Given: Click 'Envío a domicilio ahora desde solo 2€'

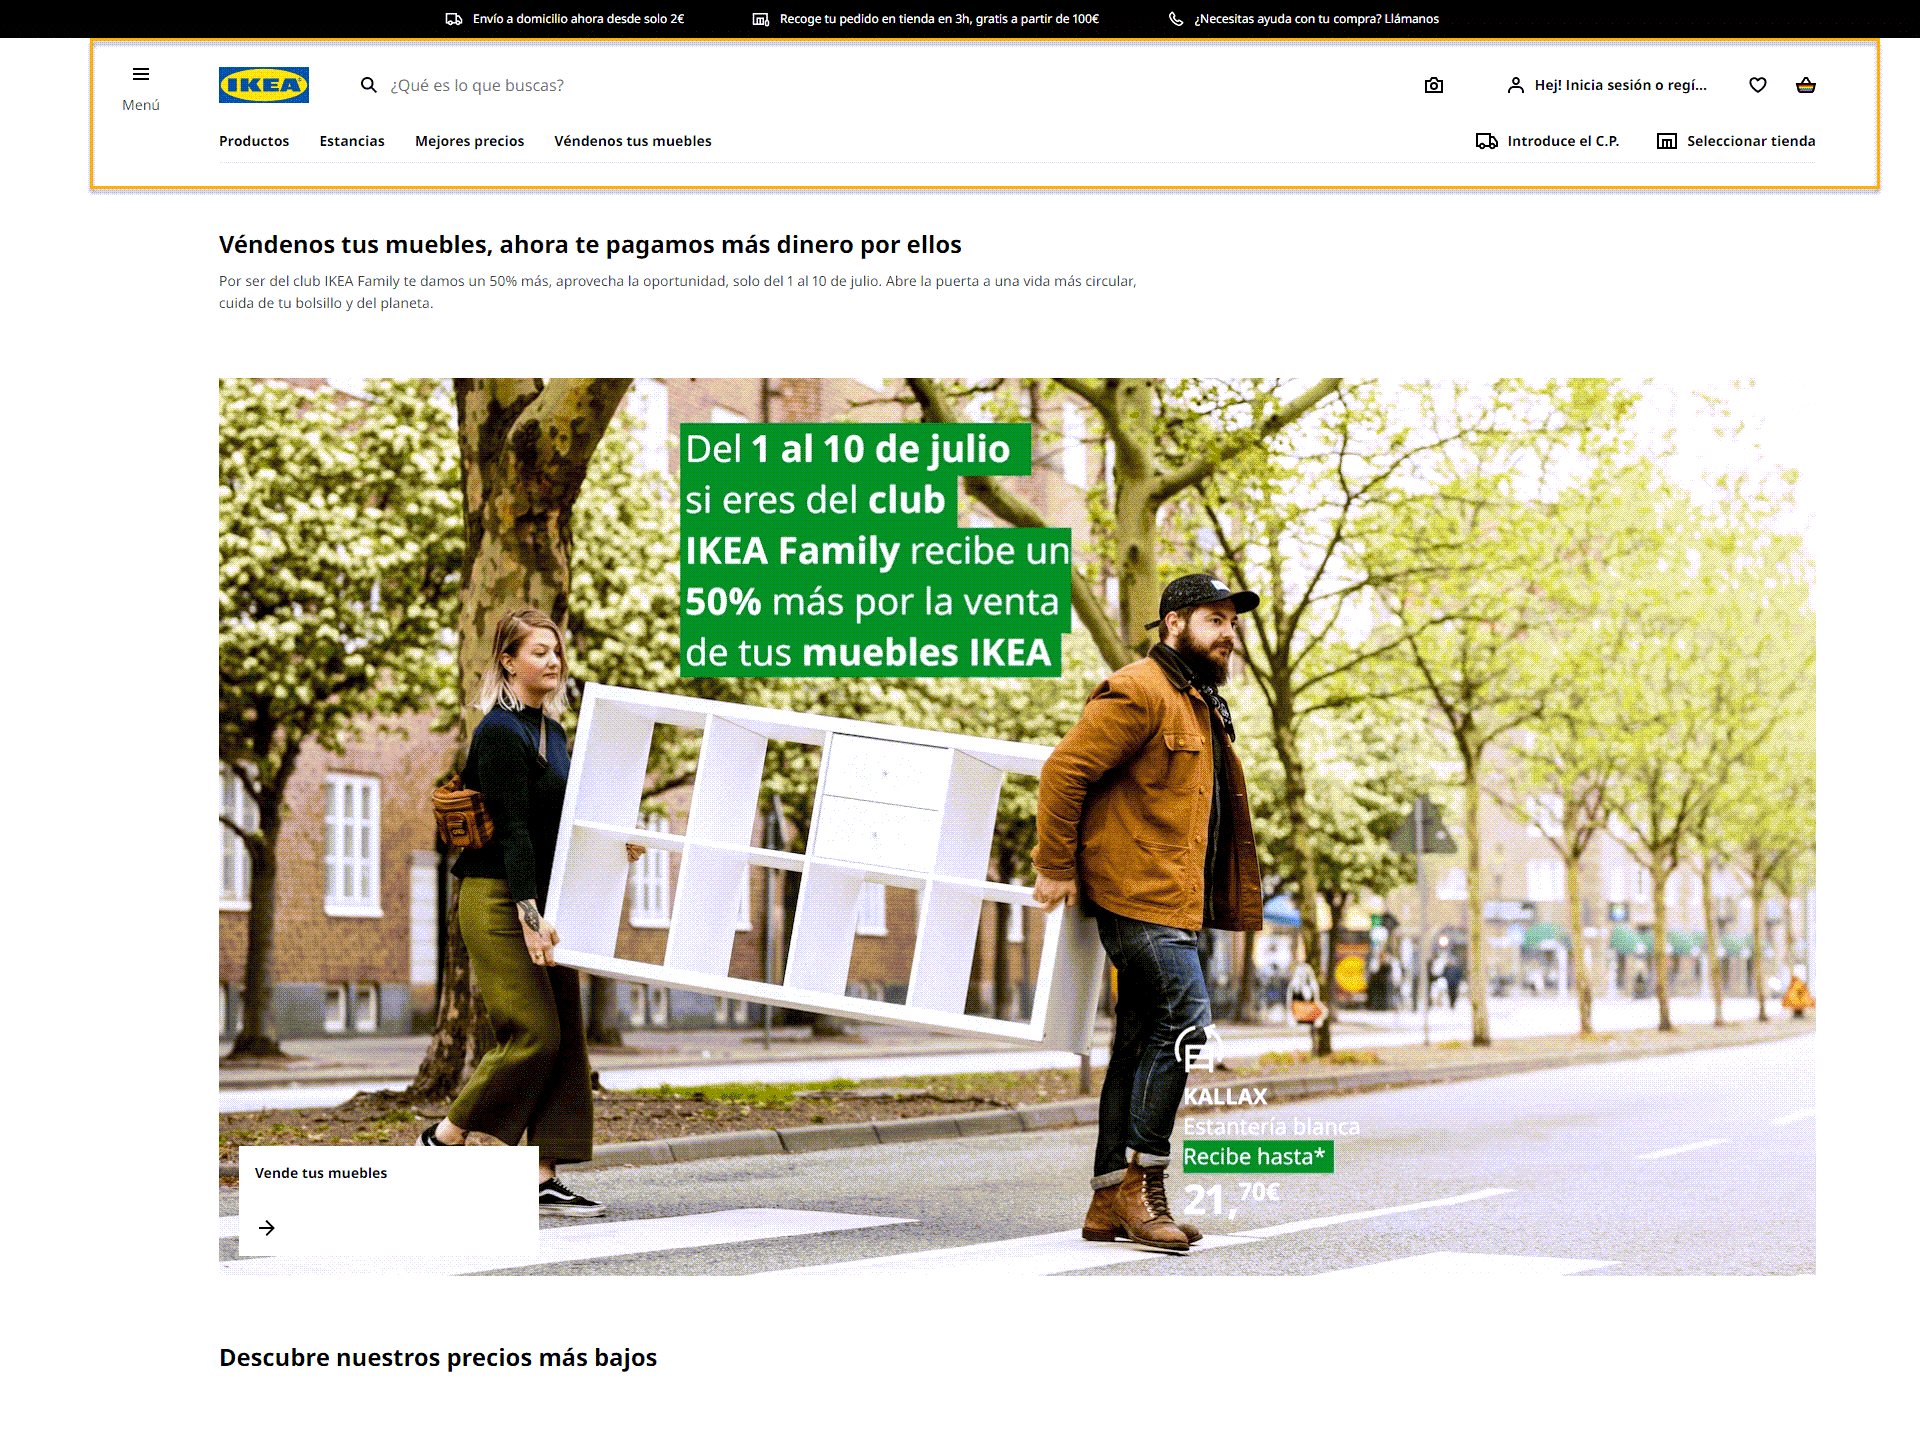Looking at the screenshot, I should [579, 19].
